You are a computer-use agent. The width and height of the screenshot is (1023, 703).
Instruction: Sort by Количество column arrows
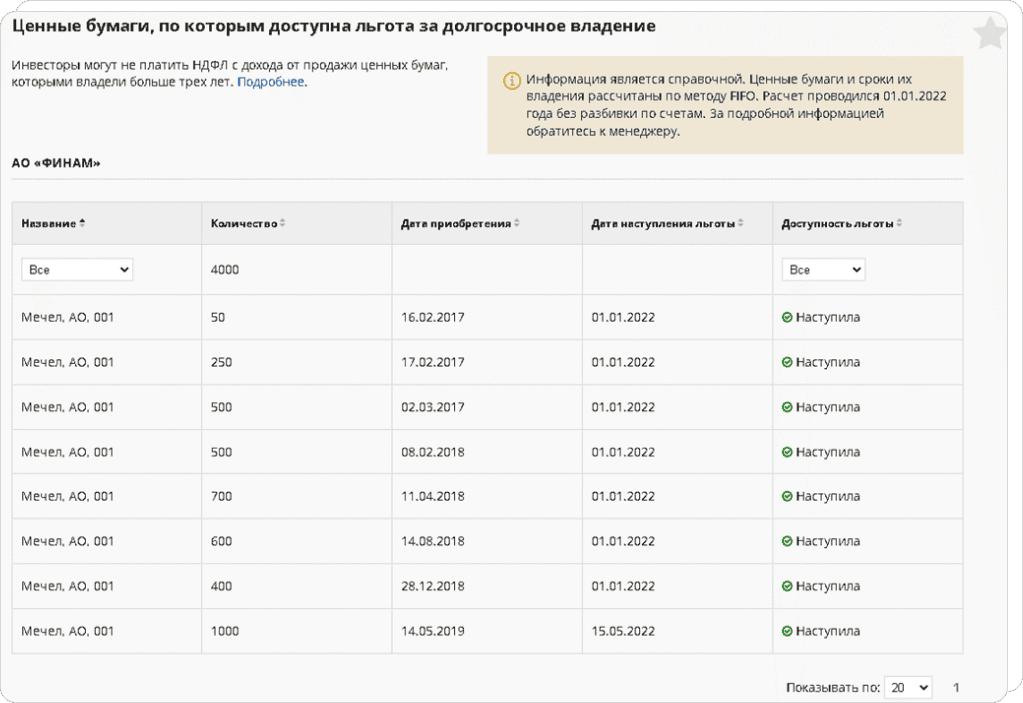pos(282,223)
